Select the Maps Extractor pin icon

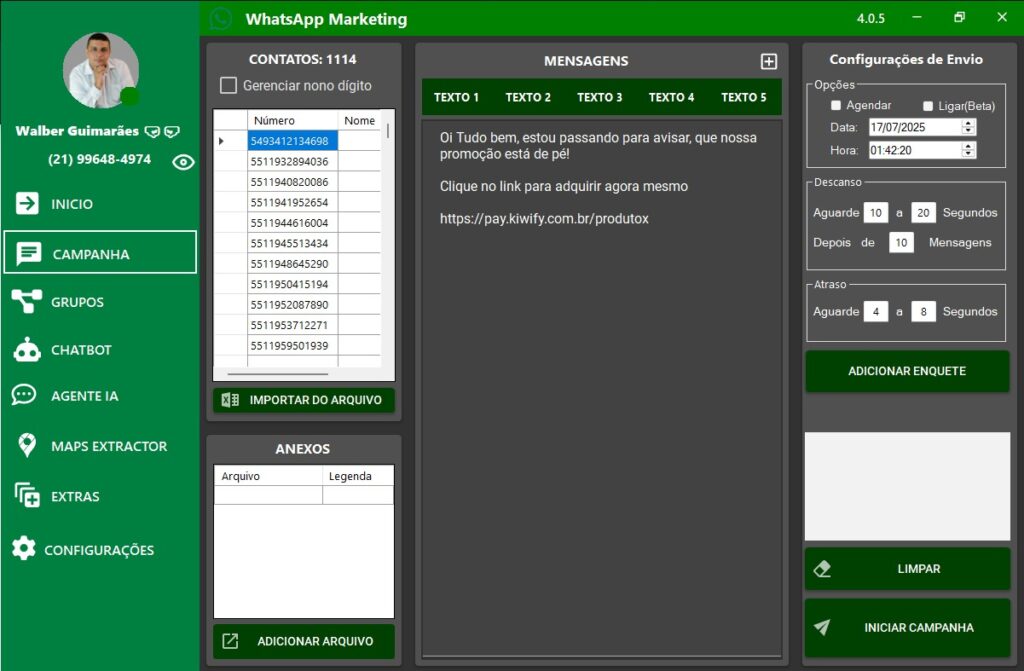pos(27,446)
